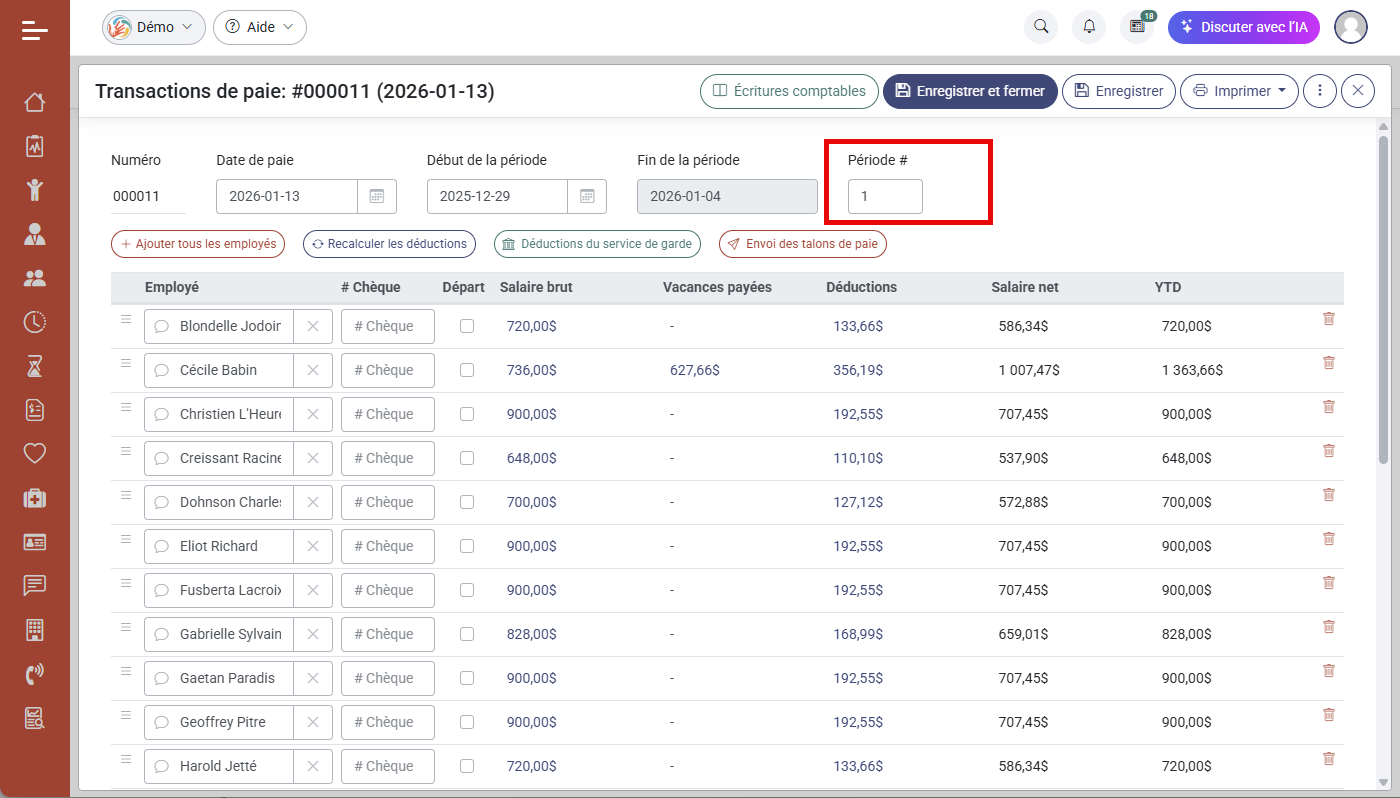Viewport: 1400px width, 798px height.
Task: Open the notifications bell
Action: [1089, 27]
